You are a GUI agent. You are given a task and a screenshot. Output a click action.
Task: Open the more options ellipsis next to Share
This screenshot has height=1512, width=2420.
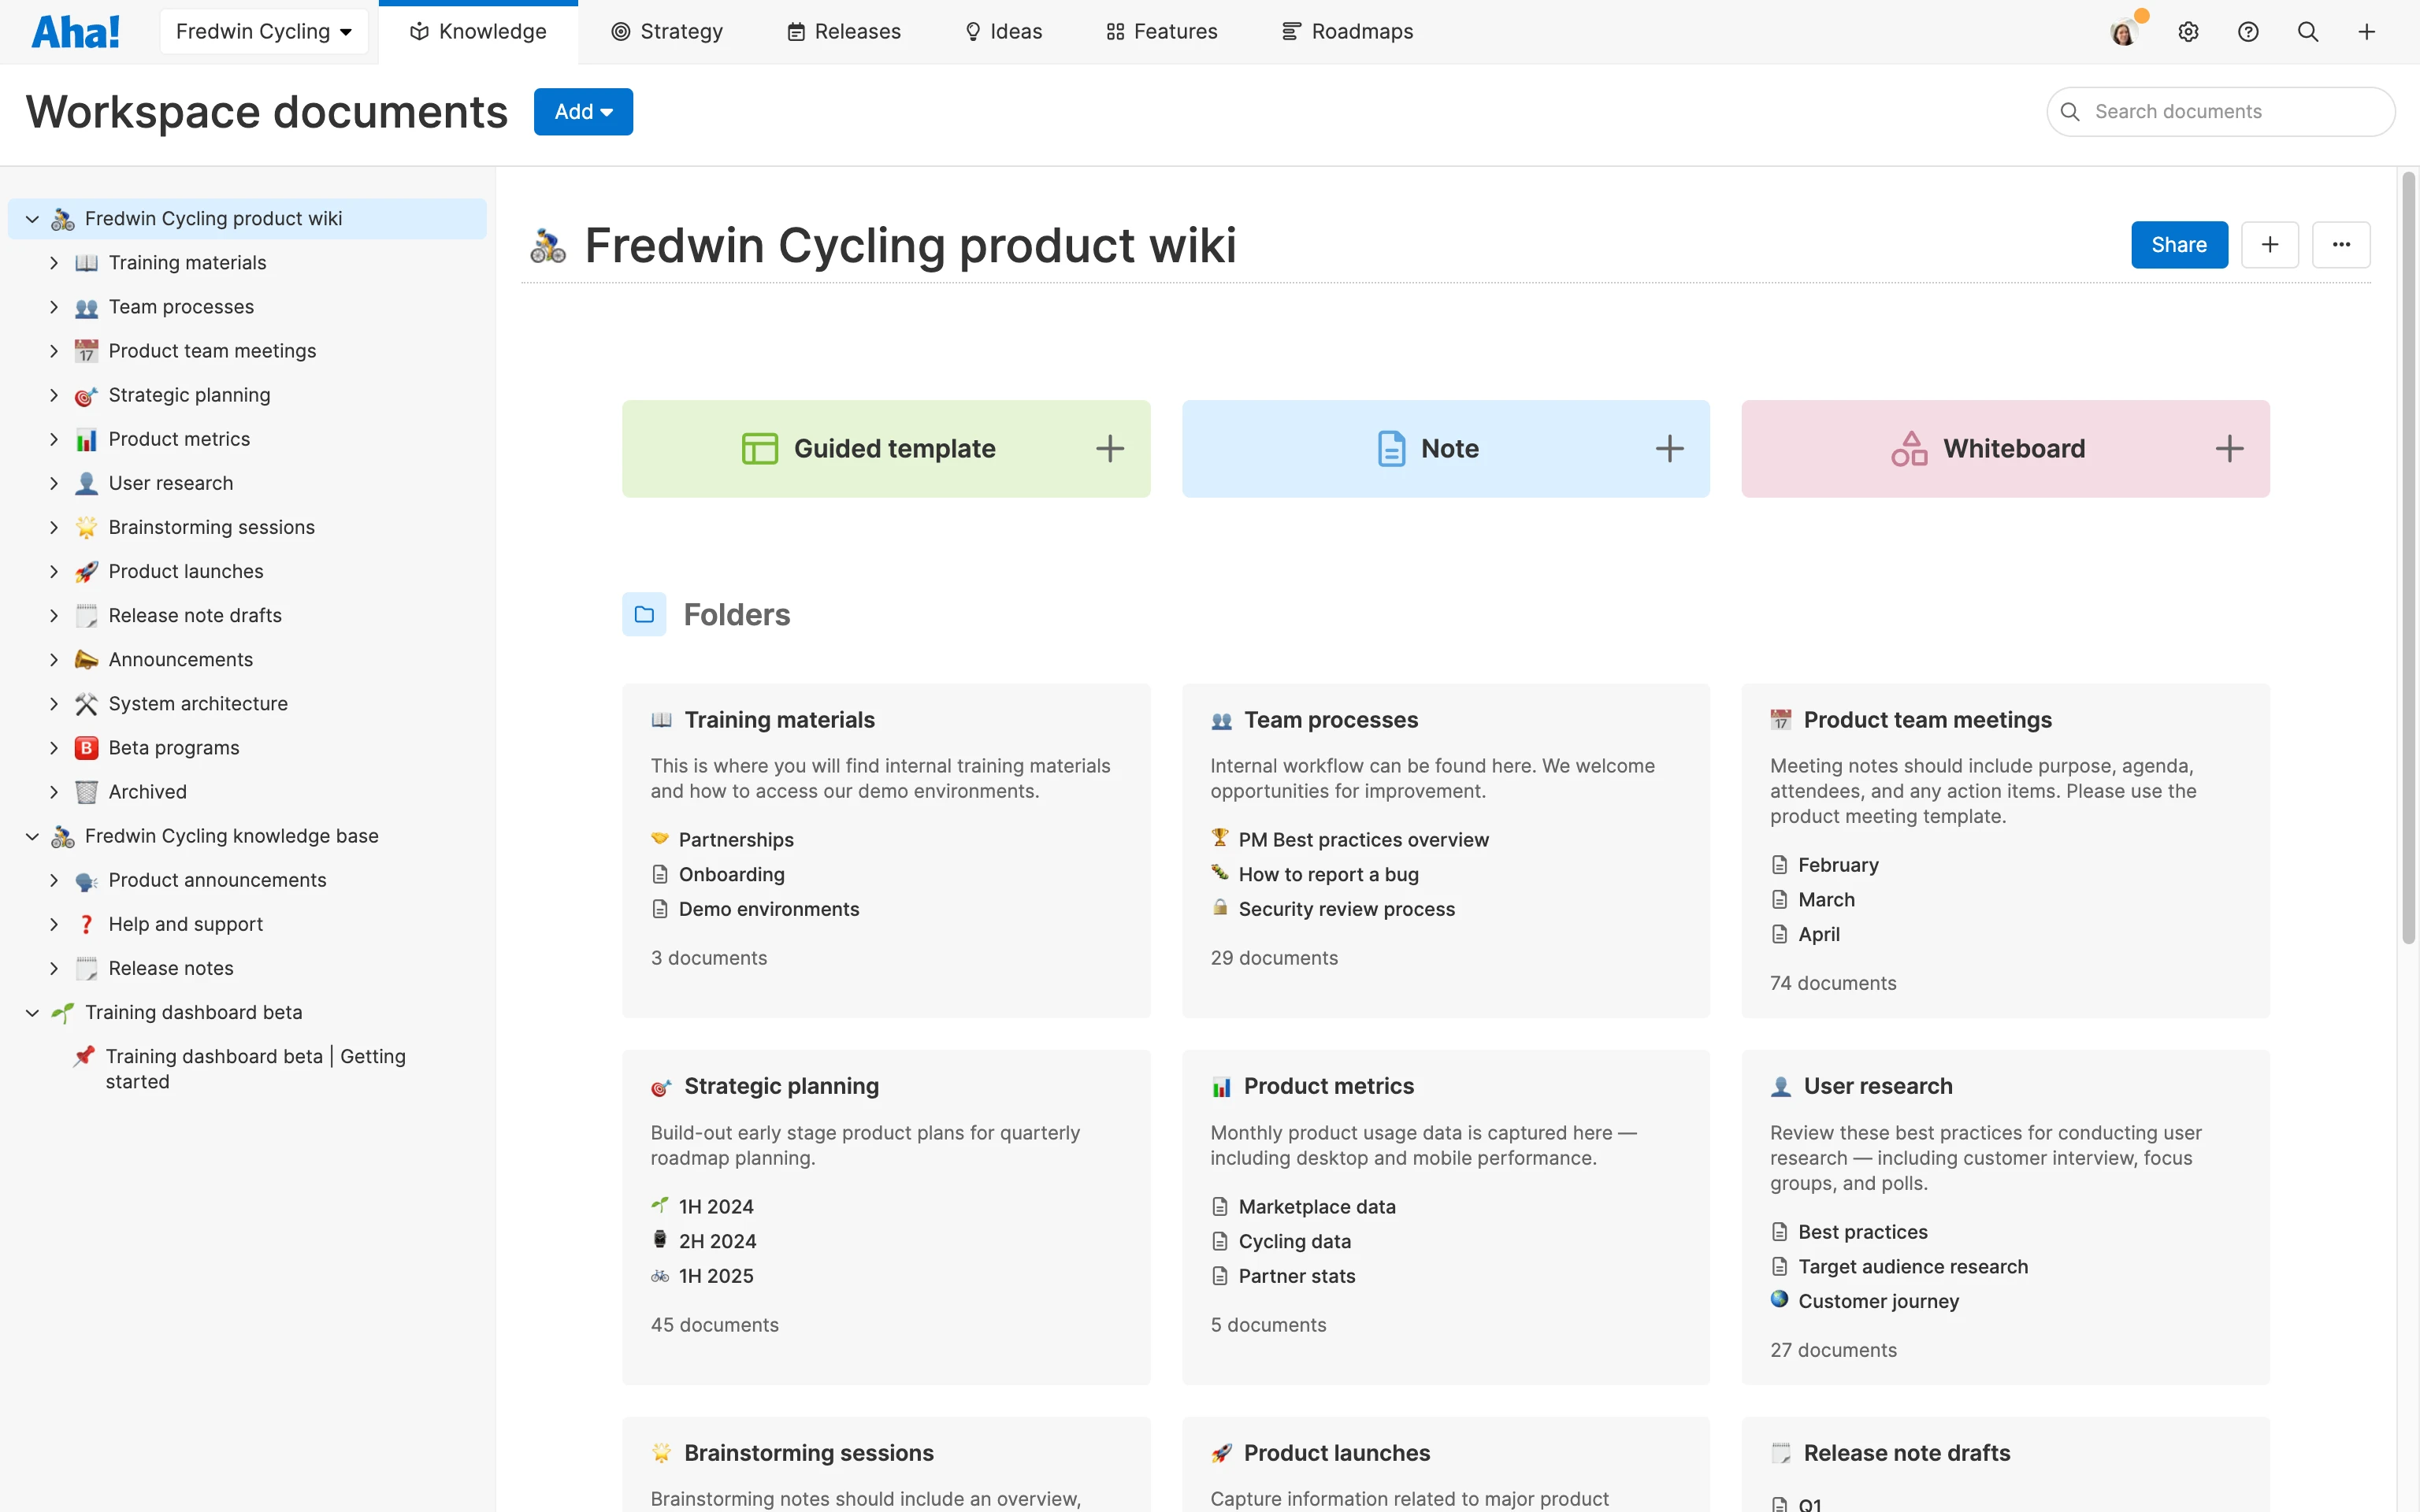point(2342,244)
